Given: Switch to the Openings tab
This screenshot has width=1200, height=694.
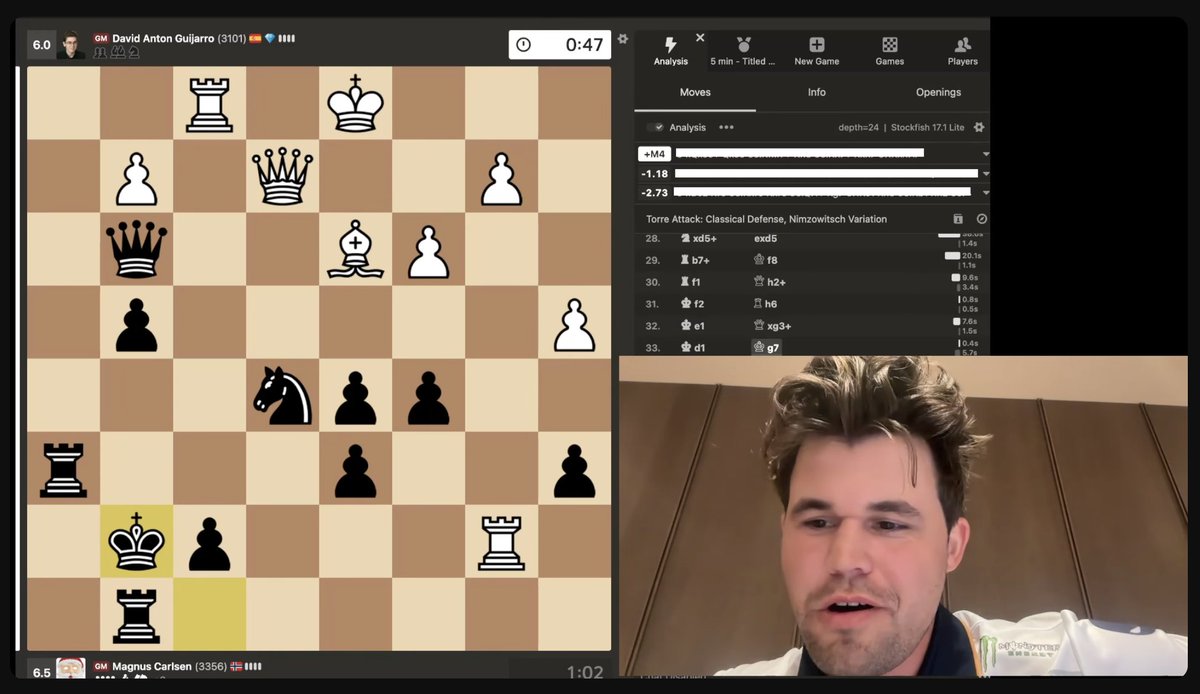Looking at the screenshot, I should pyautogui.click(x=938, y=92).
